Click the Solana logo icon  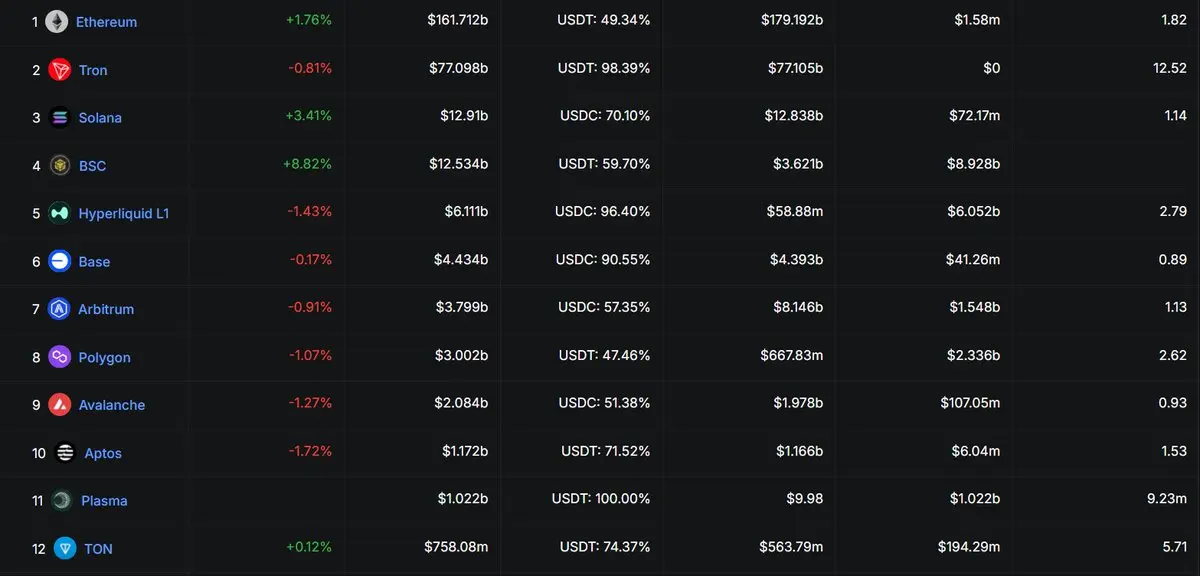pos(60,117)
